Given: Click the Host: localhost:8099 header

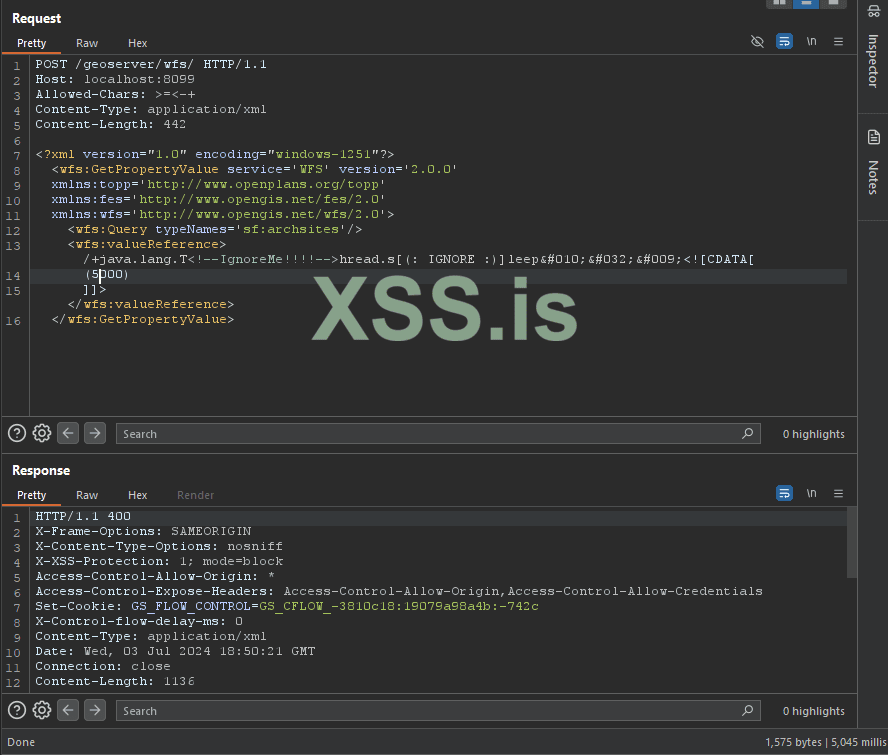Looking at the screenshot, I should tap(115, 79).
